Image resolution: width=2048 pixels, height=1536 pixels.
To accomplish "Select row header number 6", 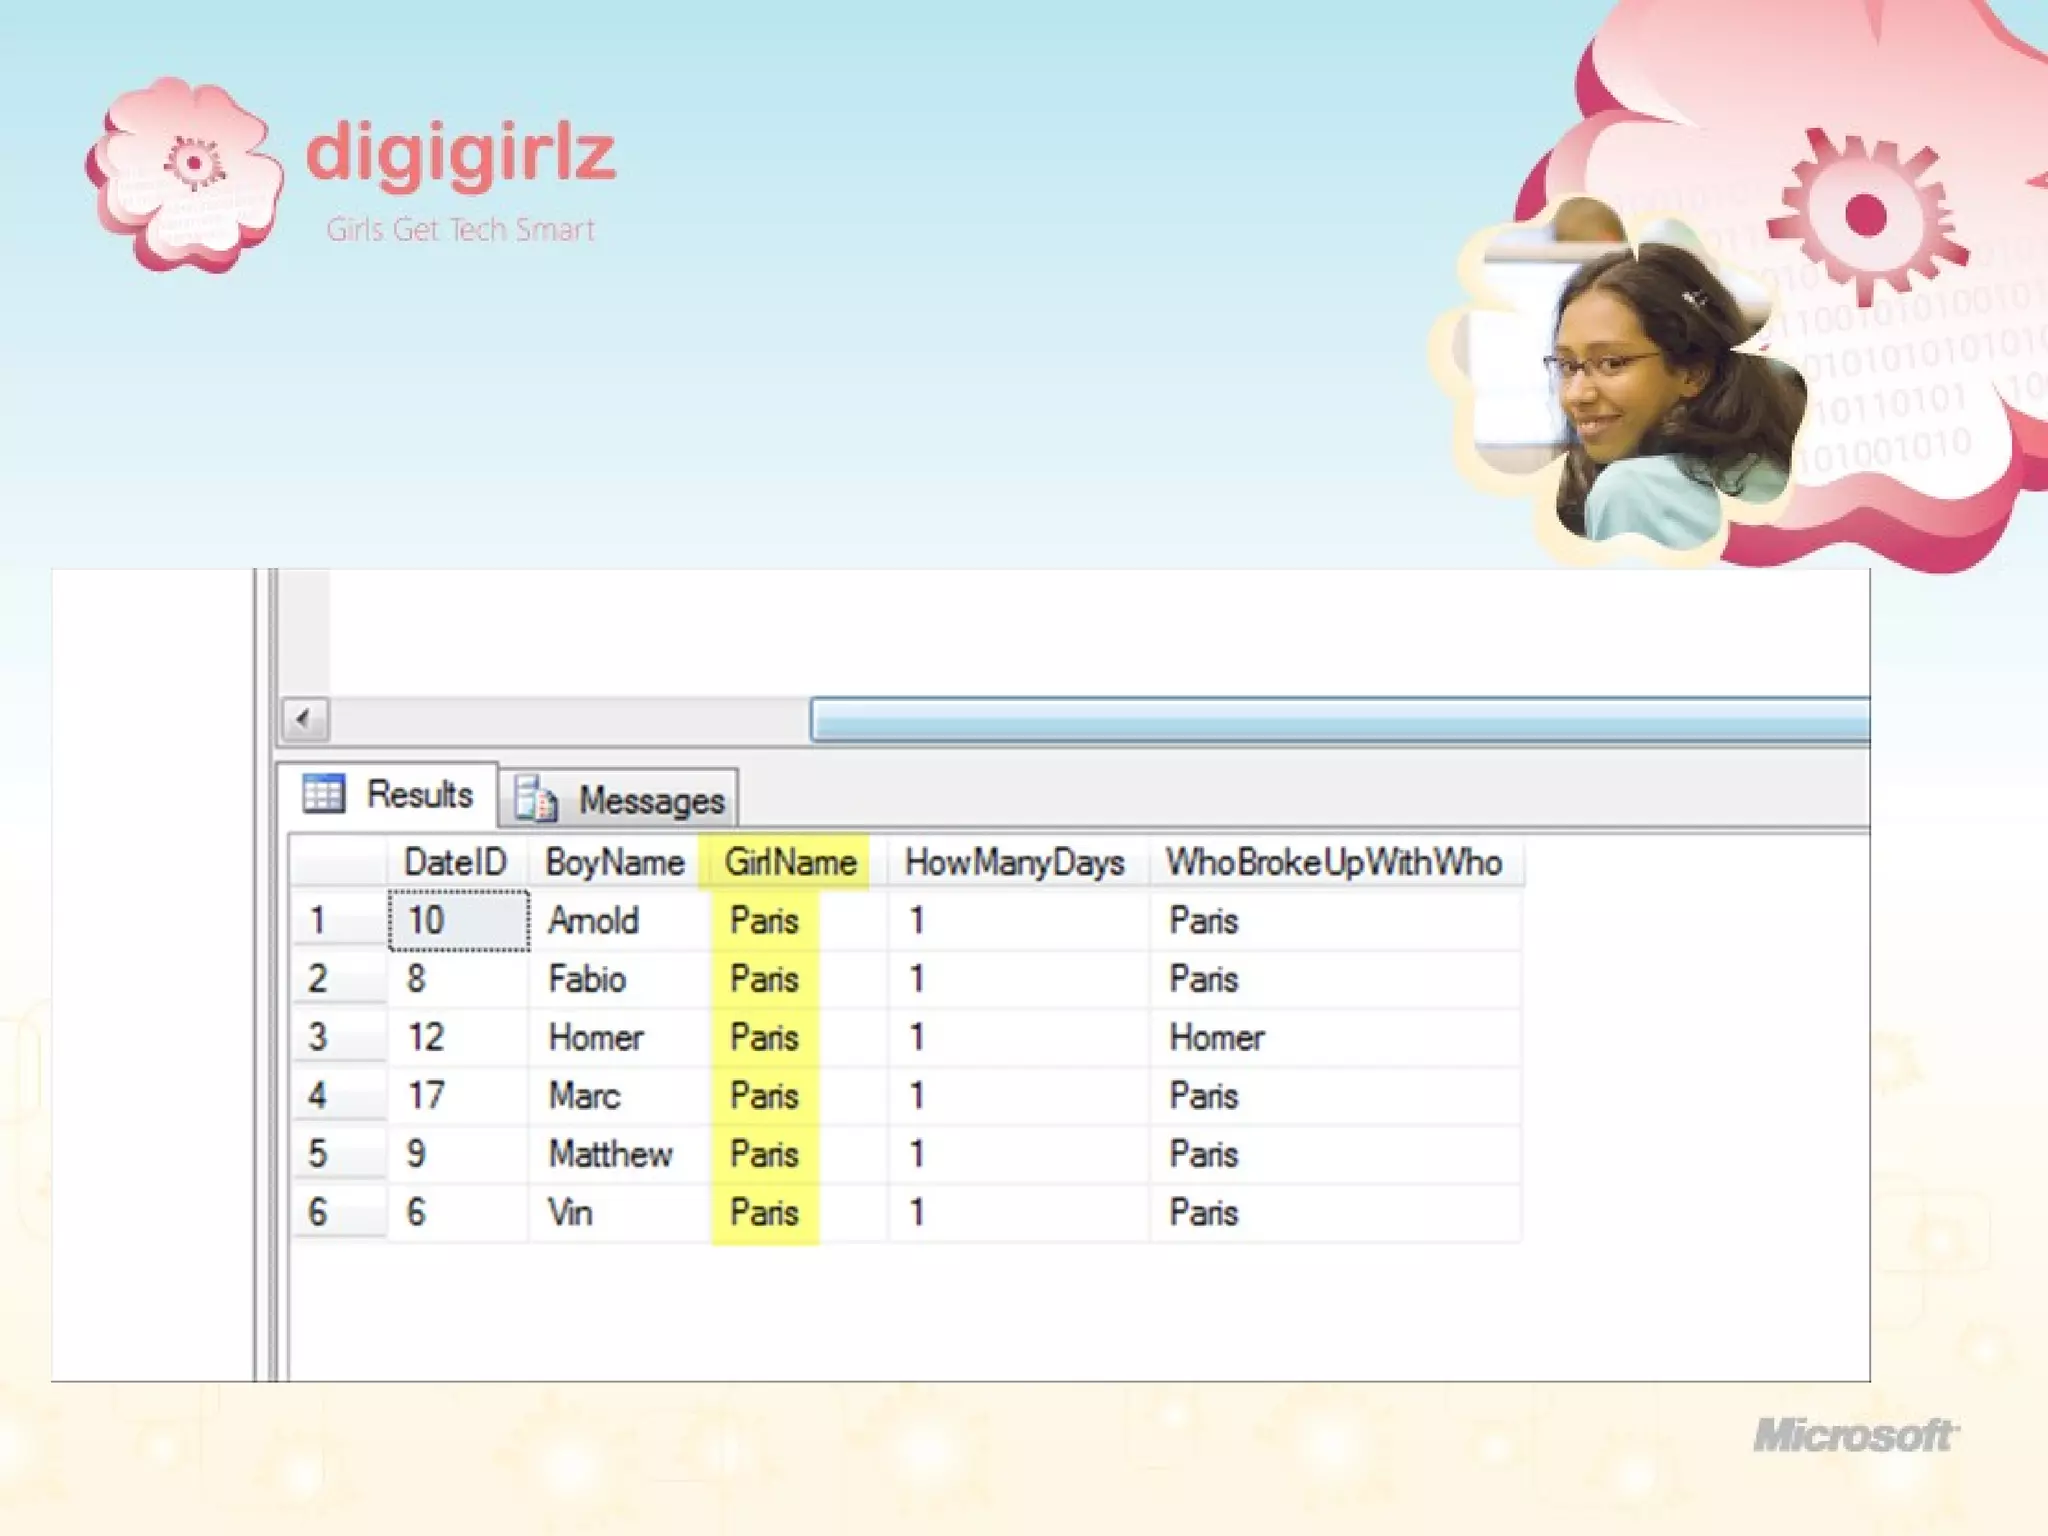I will click(x=337, y=1212).
